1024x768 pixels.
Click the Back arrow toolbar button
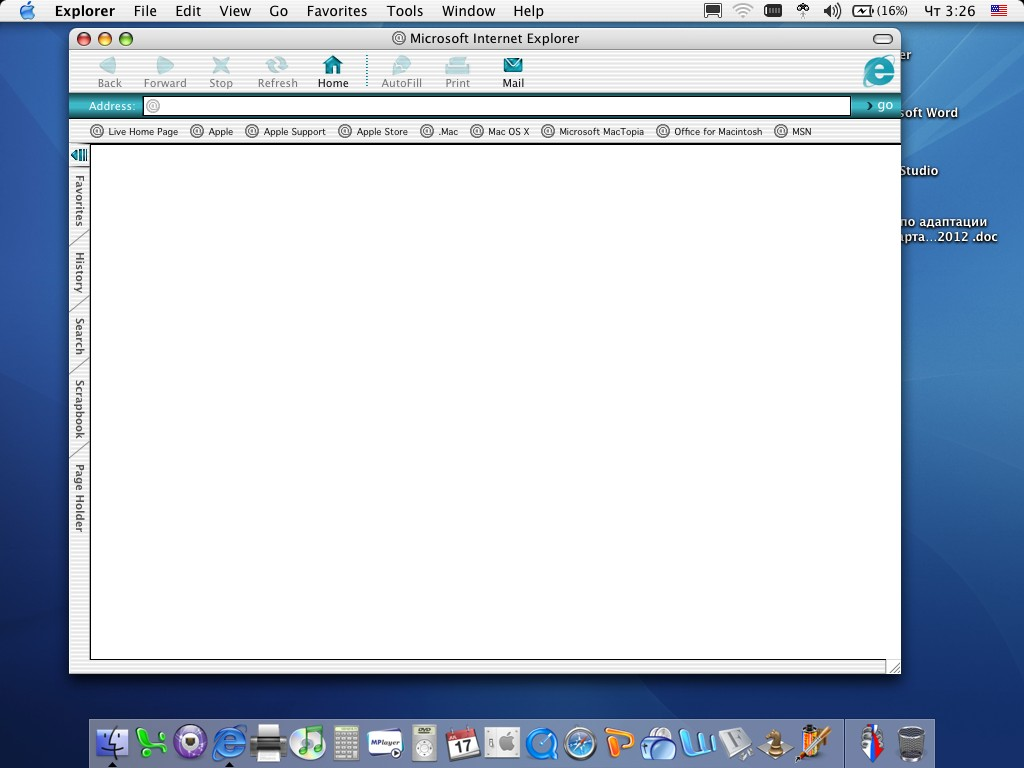[109, 72]
